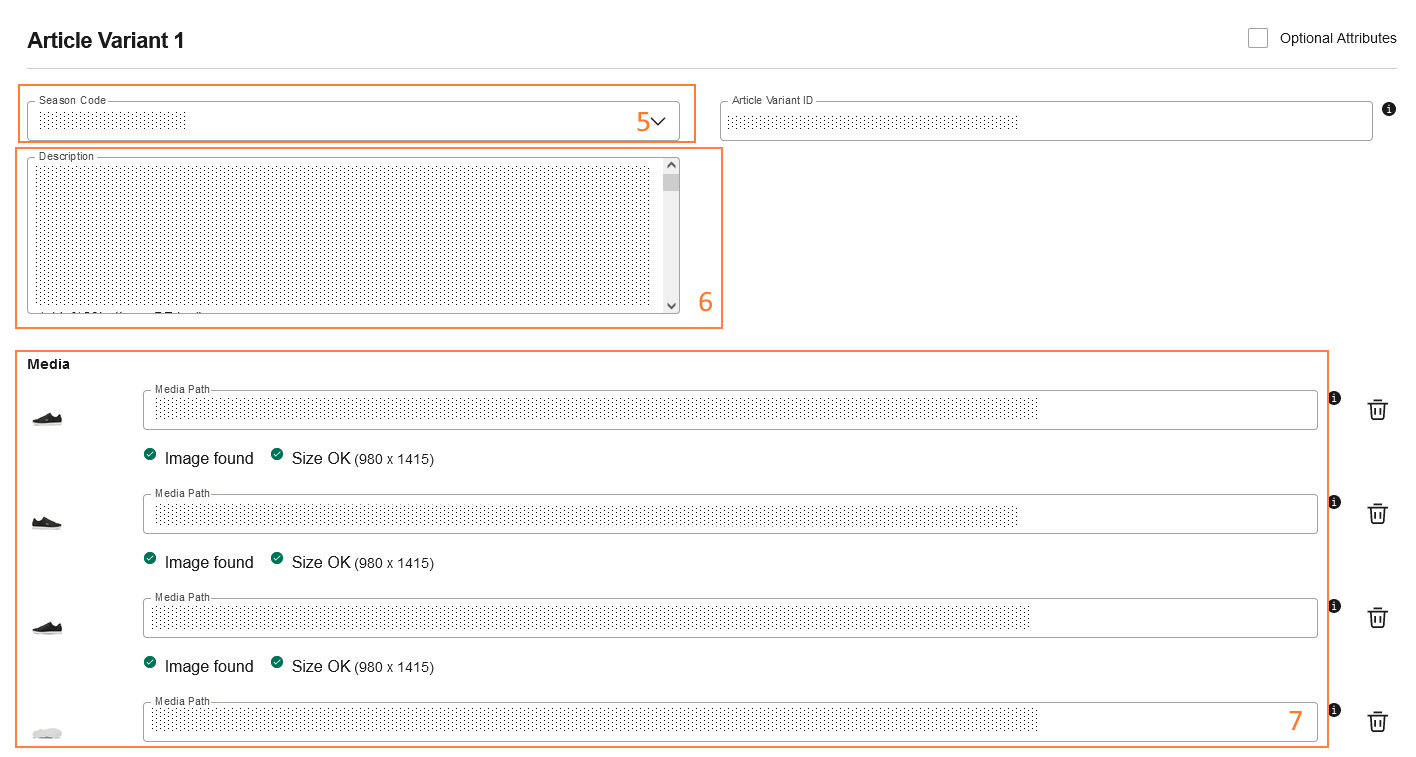Open the Season Code dropdown
The width and height of the screenshot is (1416, 757).
point(657,121)
